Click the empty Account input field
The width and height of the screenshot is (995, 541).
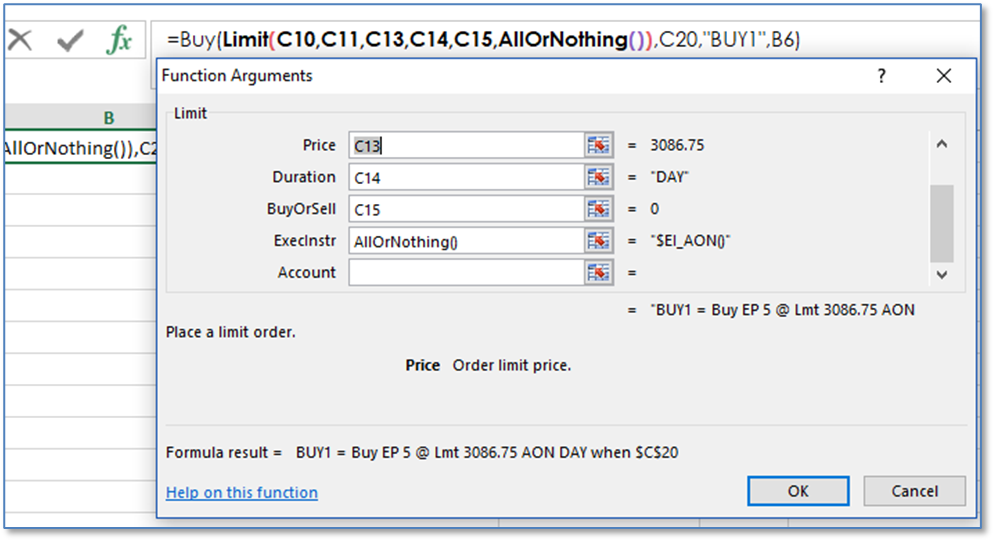point(466,272)
